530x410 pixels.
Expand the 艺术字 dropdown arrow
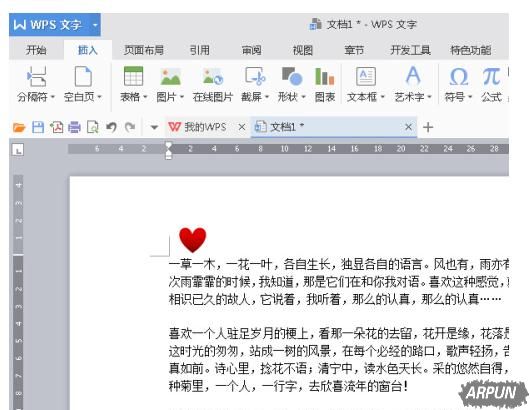429,97
